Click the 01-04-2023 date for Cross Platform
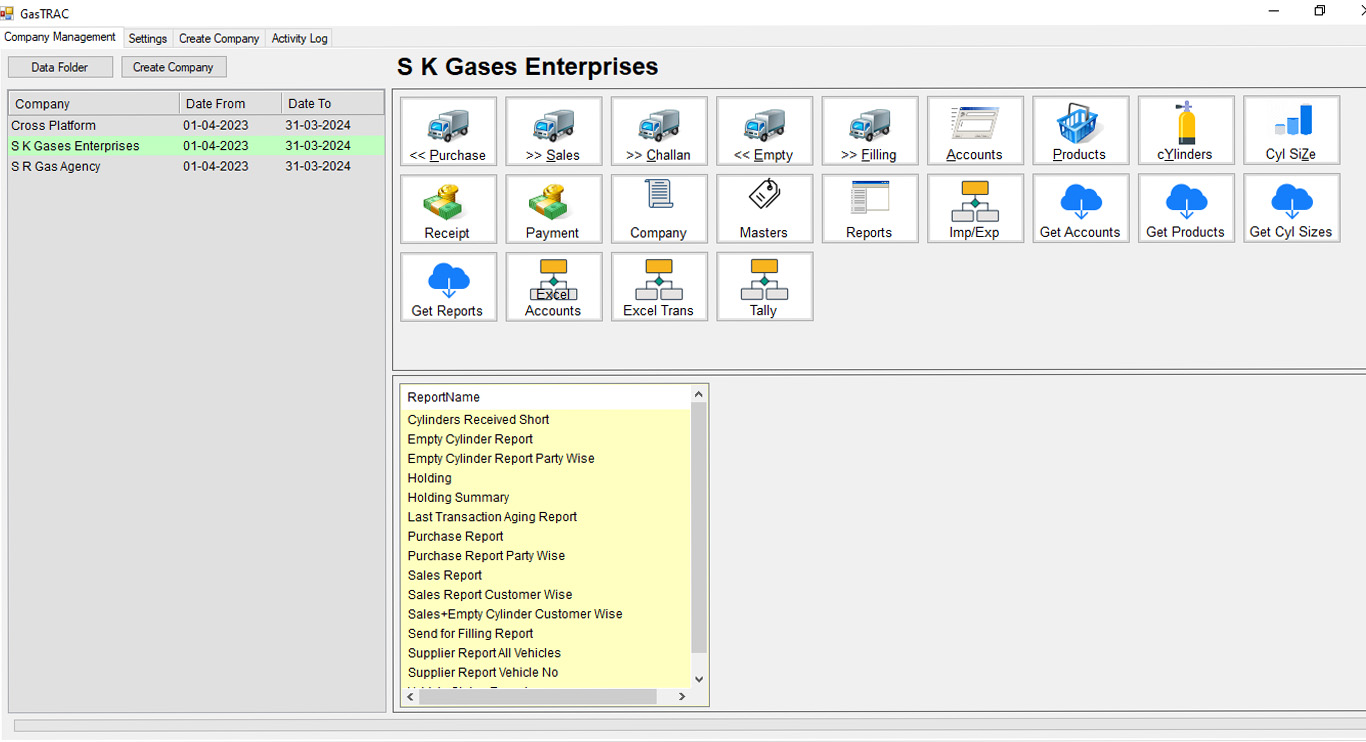This screenshot has width=1366, height=742. 216,125
